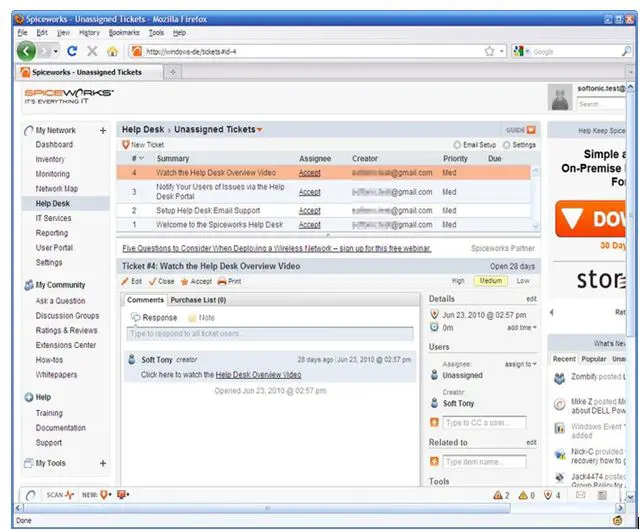
Task: Open the File menu
Action: point(22,33)
